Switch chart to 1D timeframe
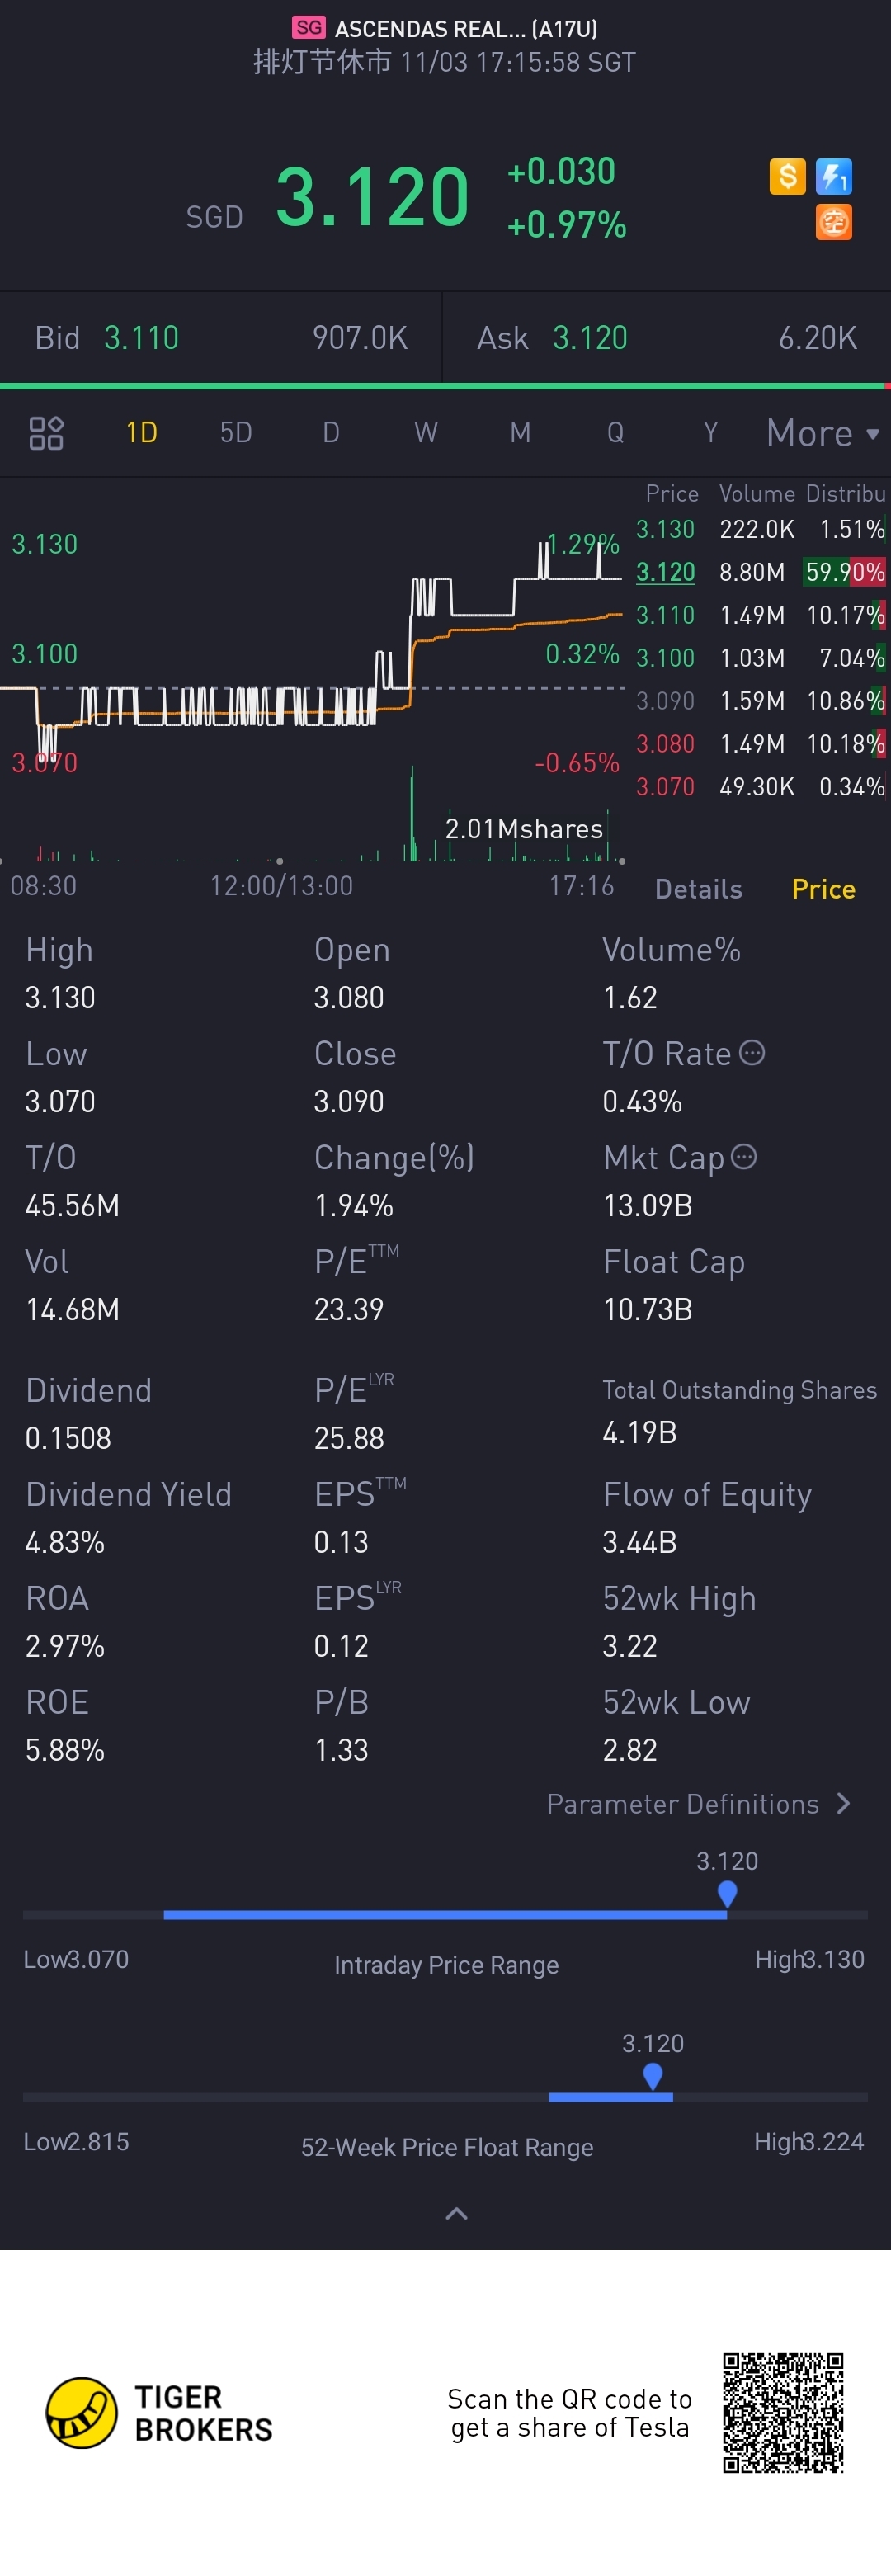Image resolution: width=891 pixels, height=2576 pixels. [141, 433]
